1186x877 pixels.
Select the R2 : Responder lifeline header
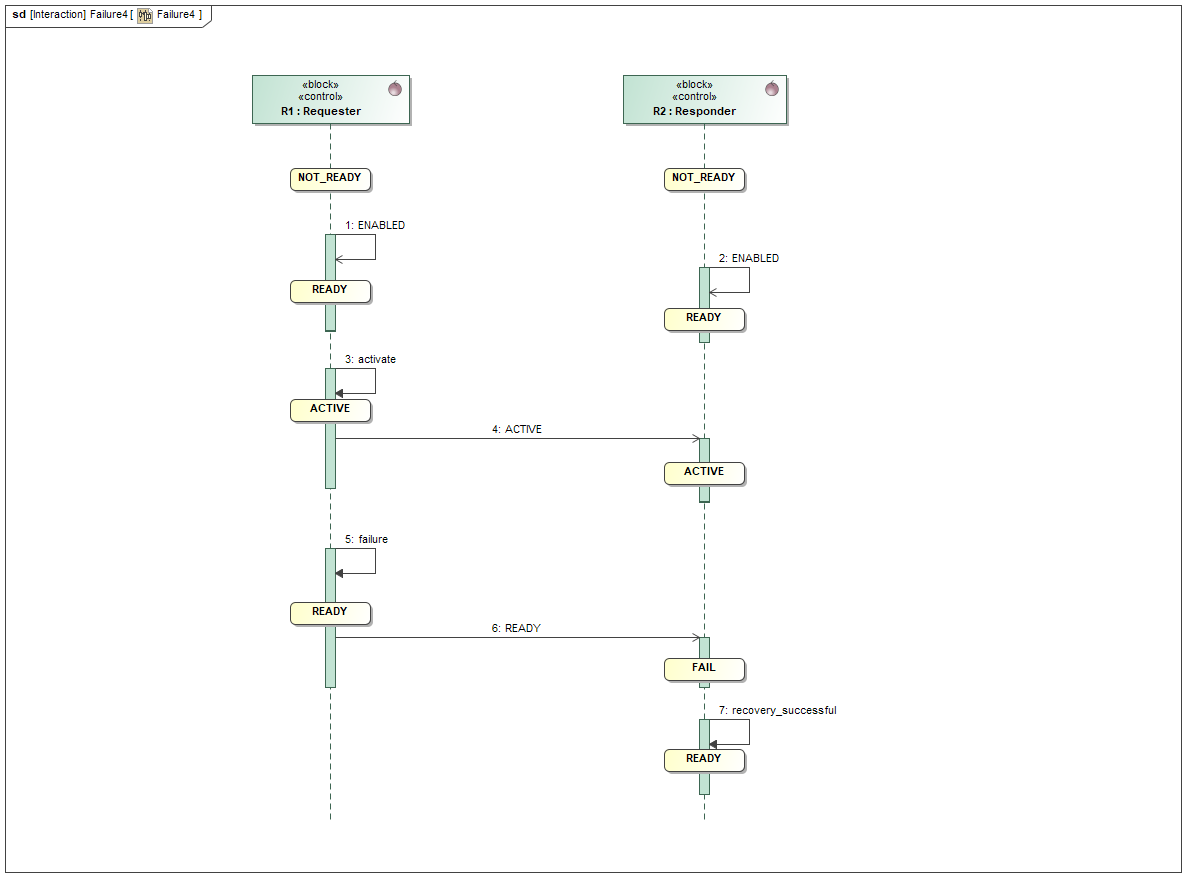704,100
